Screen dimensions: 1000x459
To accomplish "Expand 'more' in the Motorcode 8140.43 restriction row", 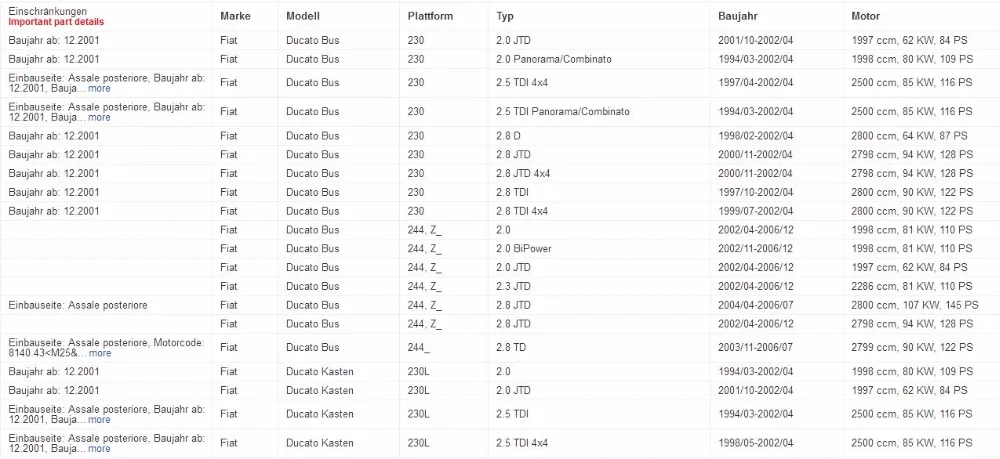I will pos(99,353).
